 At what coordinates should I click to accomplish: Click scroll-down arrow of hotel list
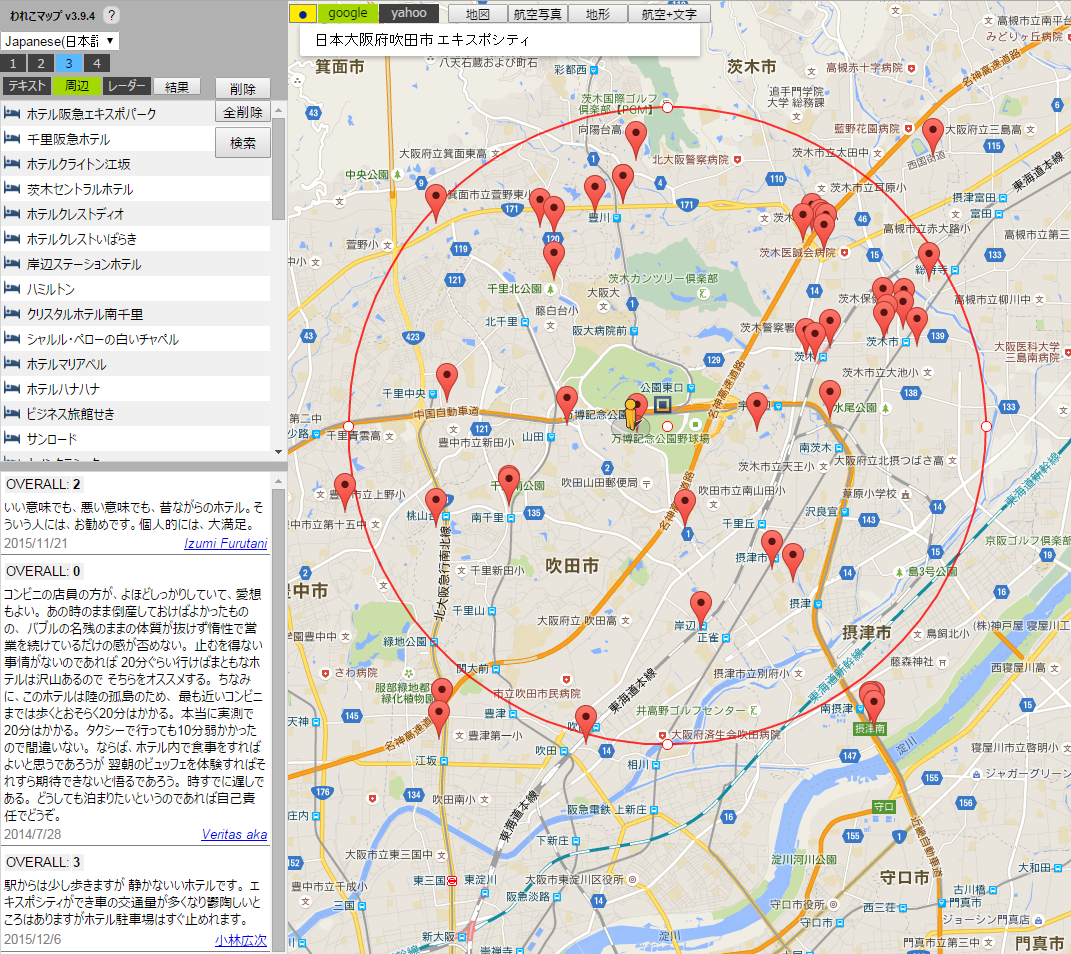[278, 451]
